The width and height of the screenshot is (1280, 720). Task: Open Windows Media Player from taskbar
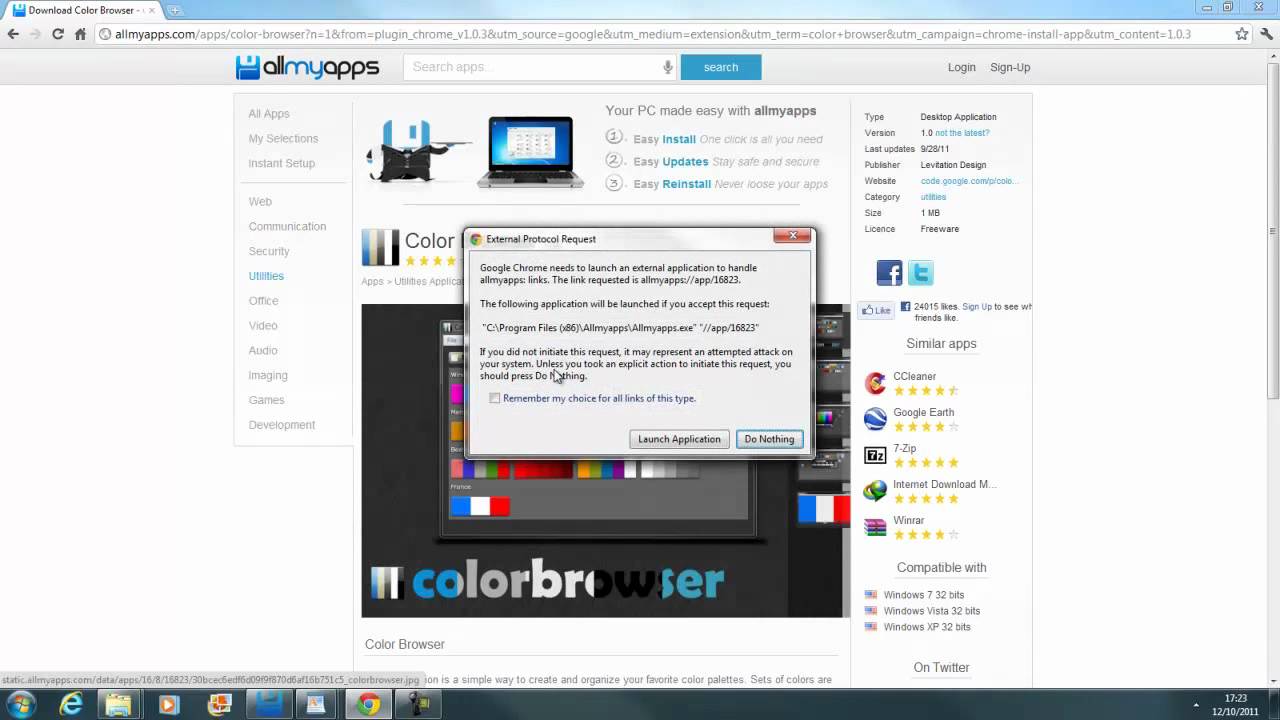(168, 704)
